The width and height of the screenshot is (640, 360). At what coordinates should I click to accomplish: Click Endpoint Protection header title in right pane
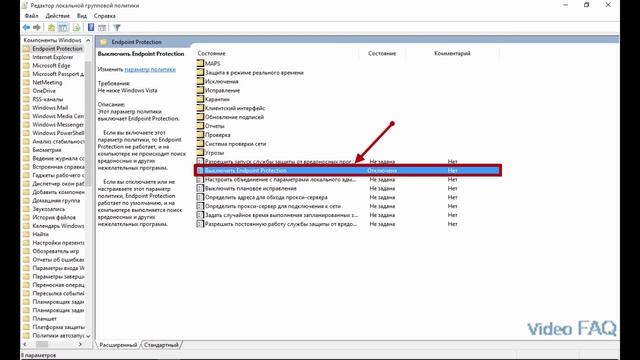click(x=136, y=42)
